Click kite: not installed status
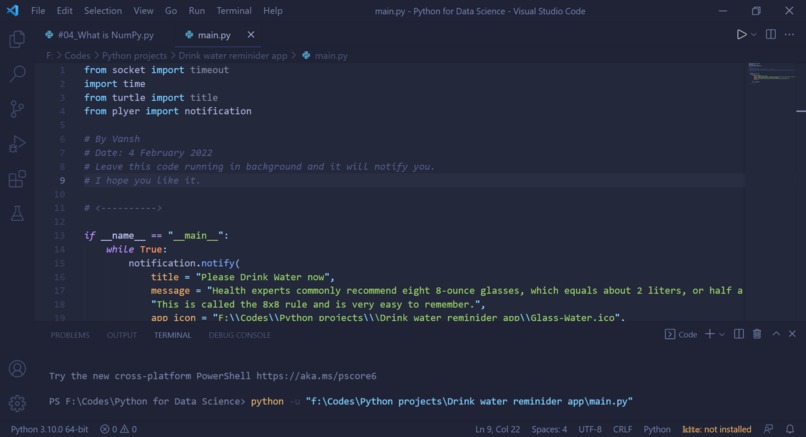 point(717,429)
